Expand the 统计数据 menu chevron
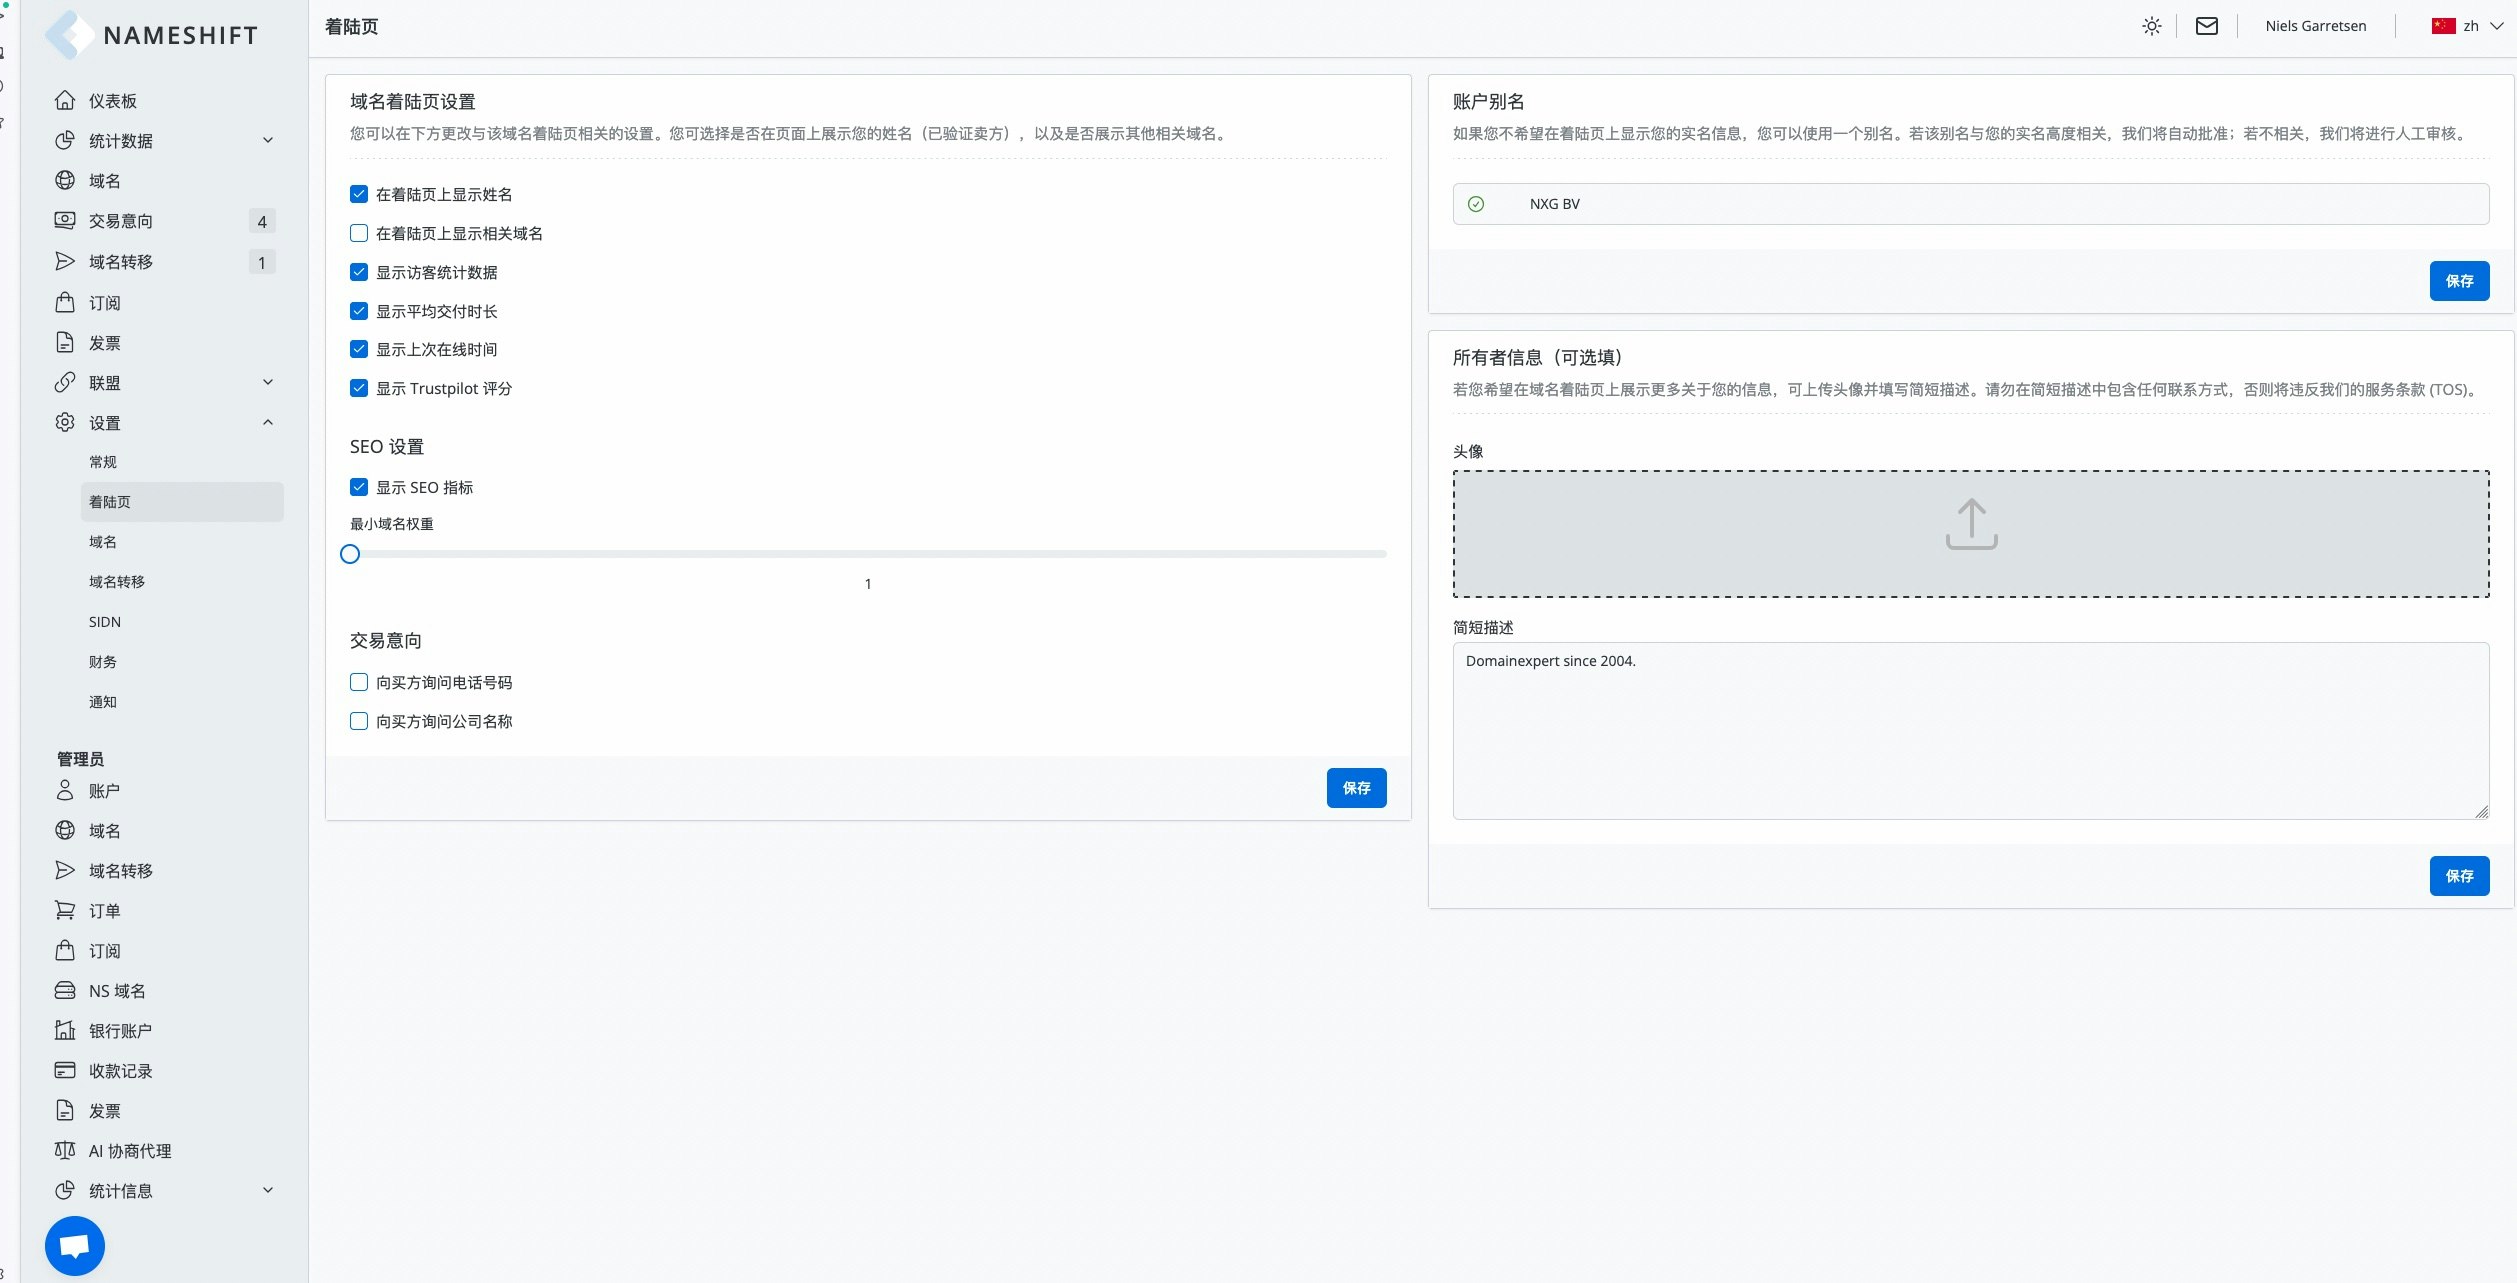This screenshot has height=1283, width=2517. (x=268, y=141)
